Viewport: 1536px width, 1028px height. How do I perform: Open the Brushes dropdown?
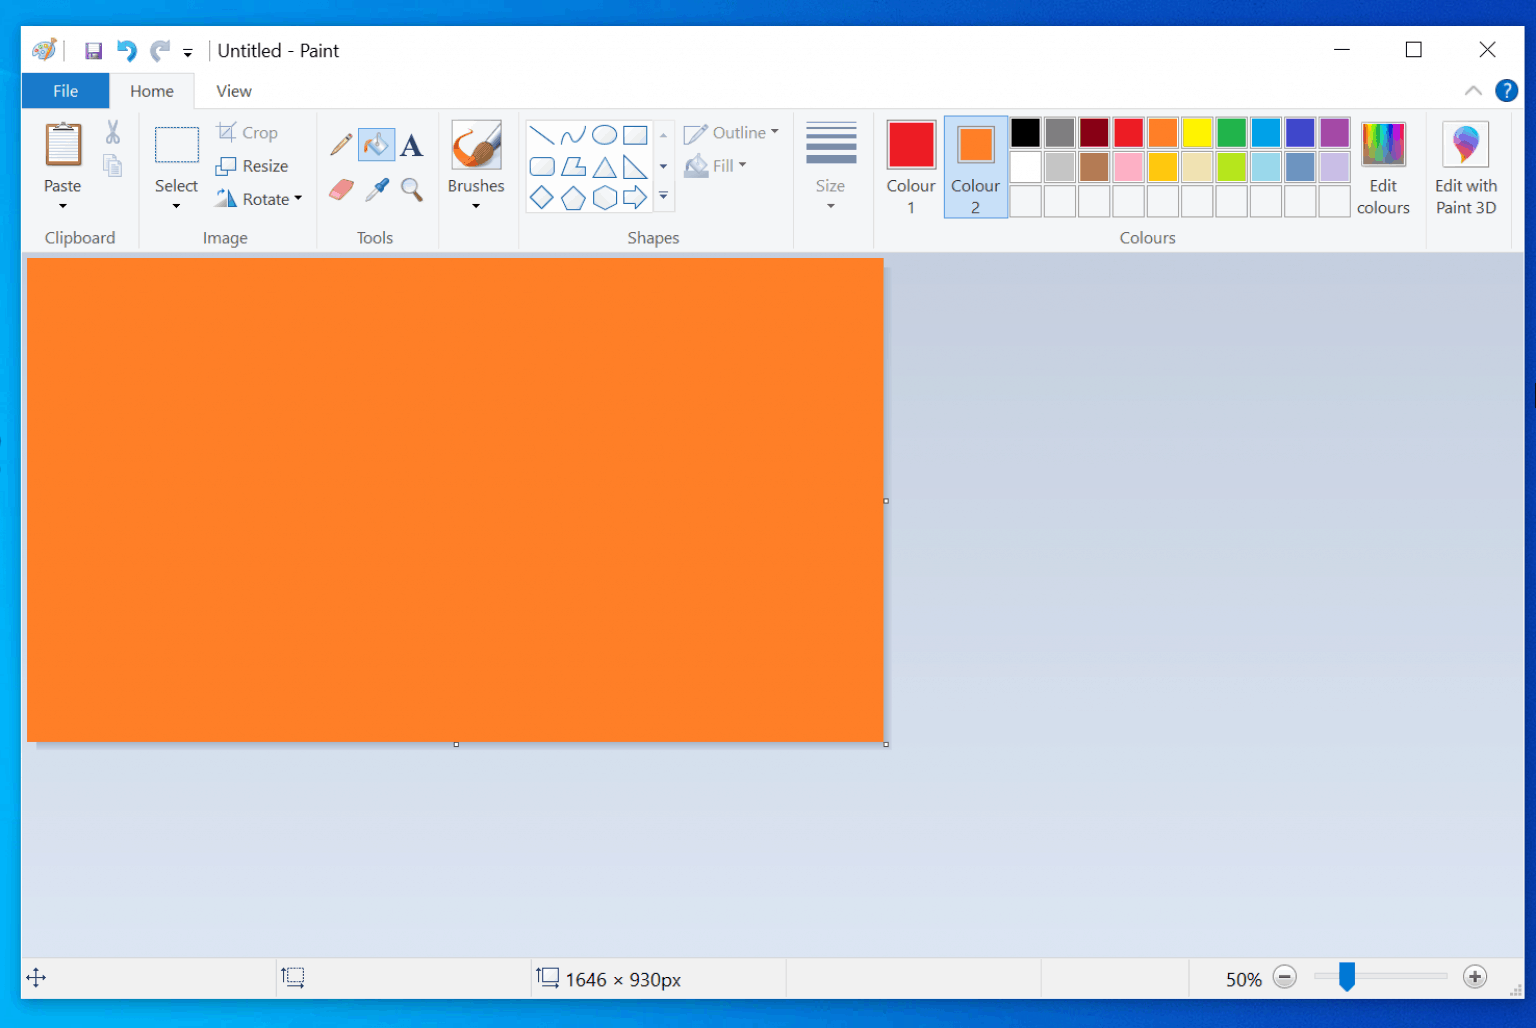[x=476, y=165]
